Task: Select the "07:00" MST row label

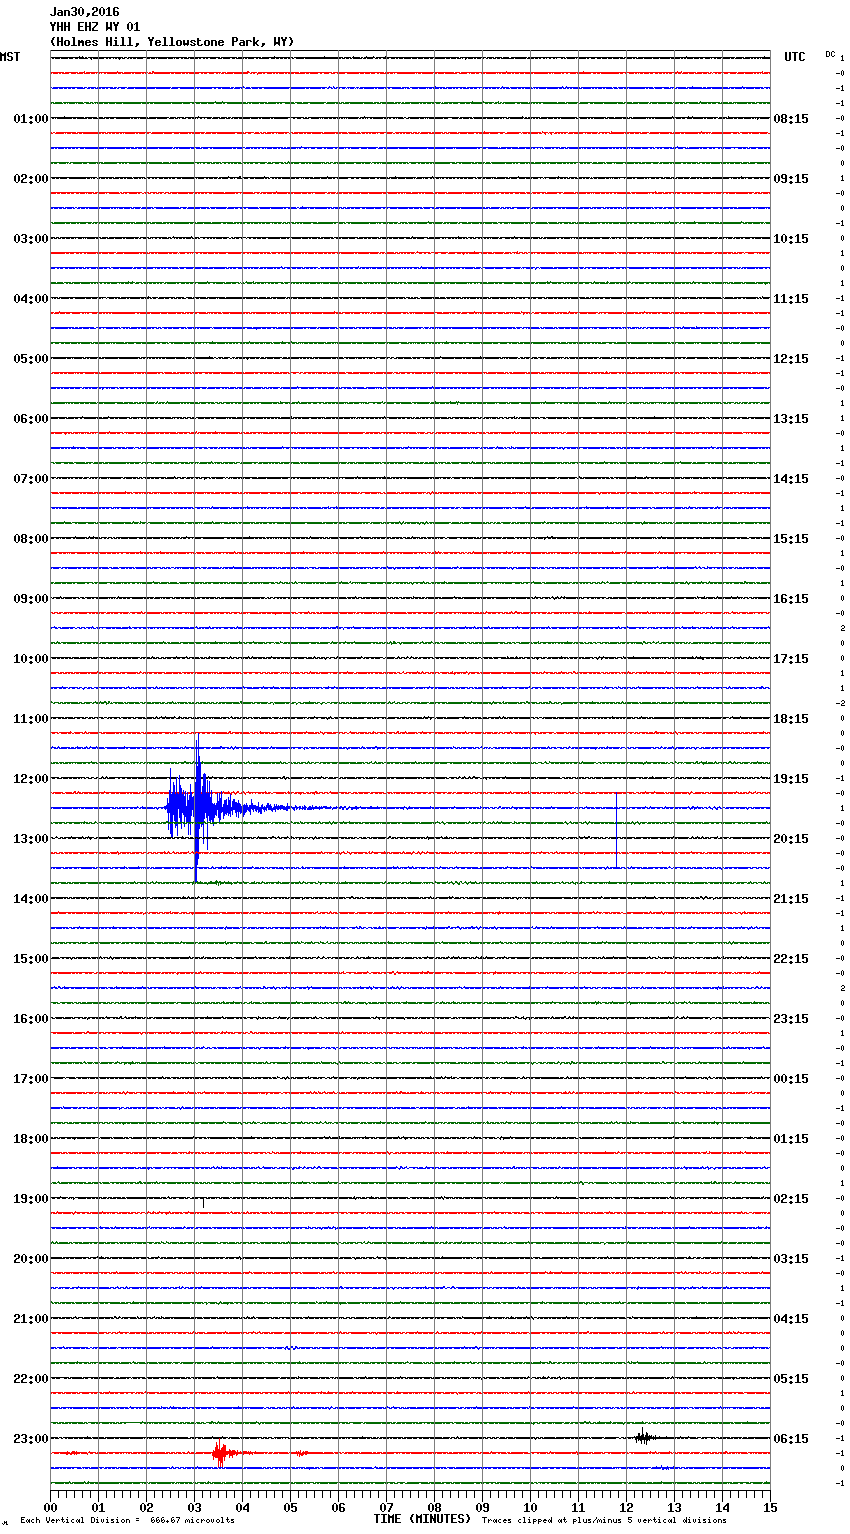Action: (x=30, y=479)
